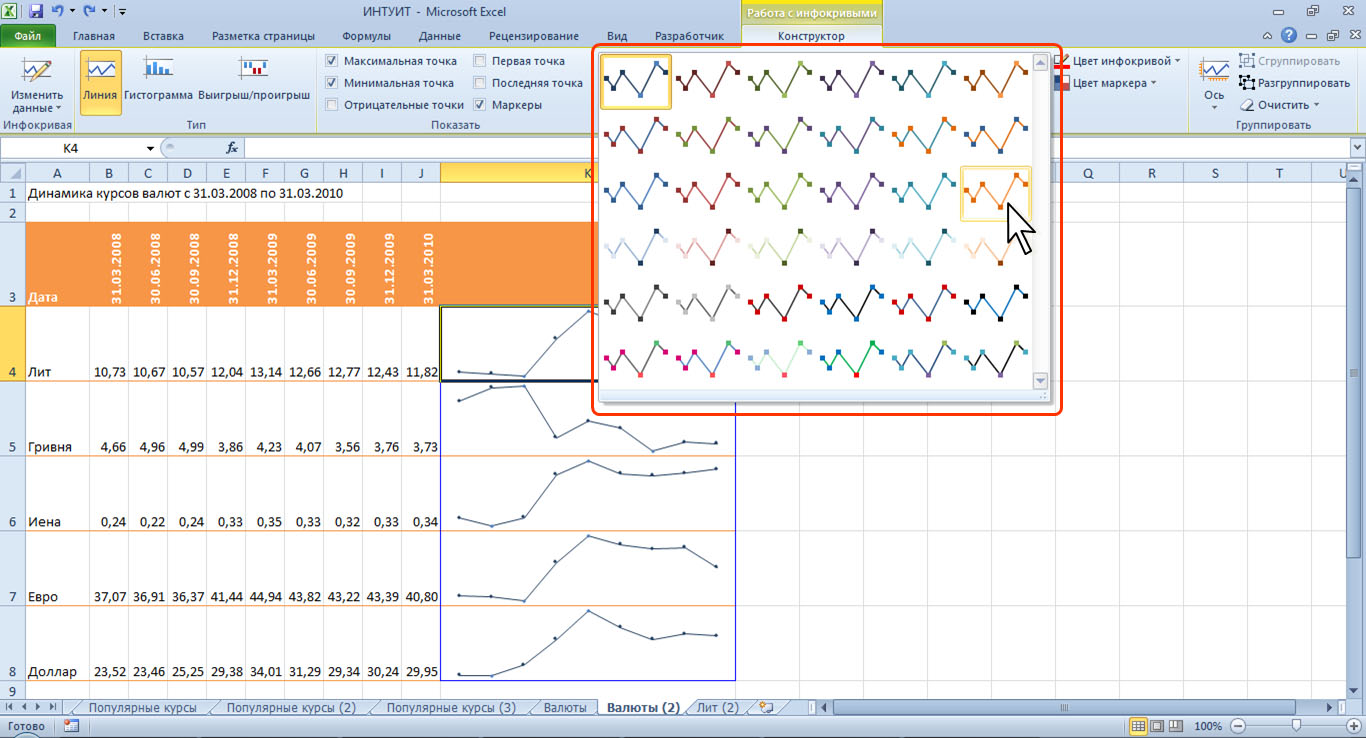
Task: Switch to the Лит (2) sheet tab
Action: [x=717, y=707]
